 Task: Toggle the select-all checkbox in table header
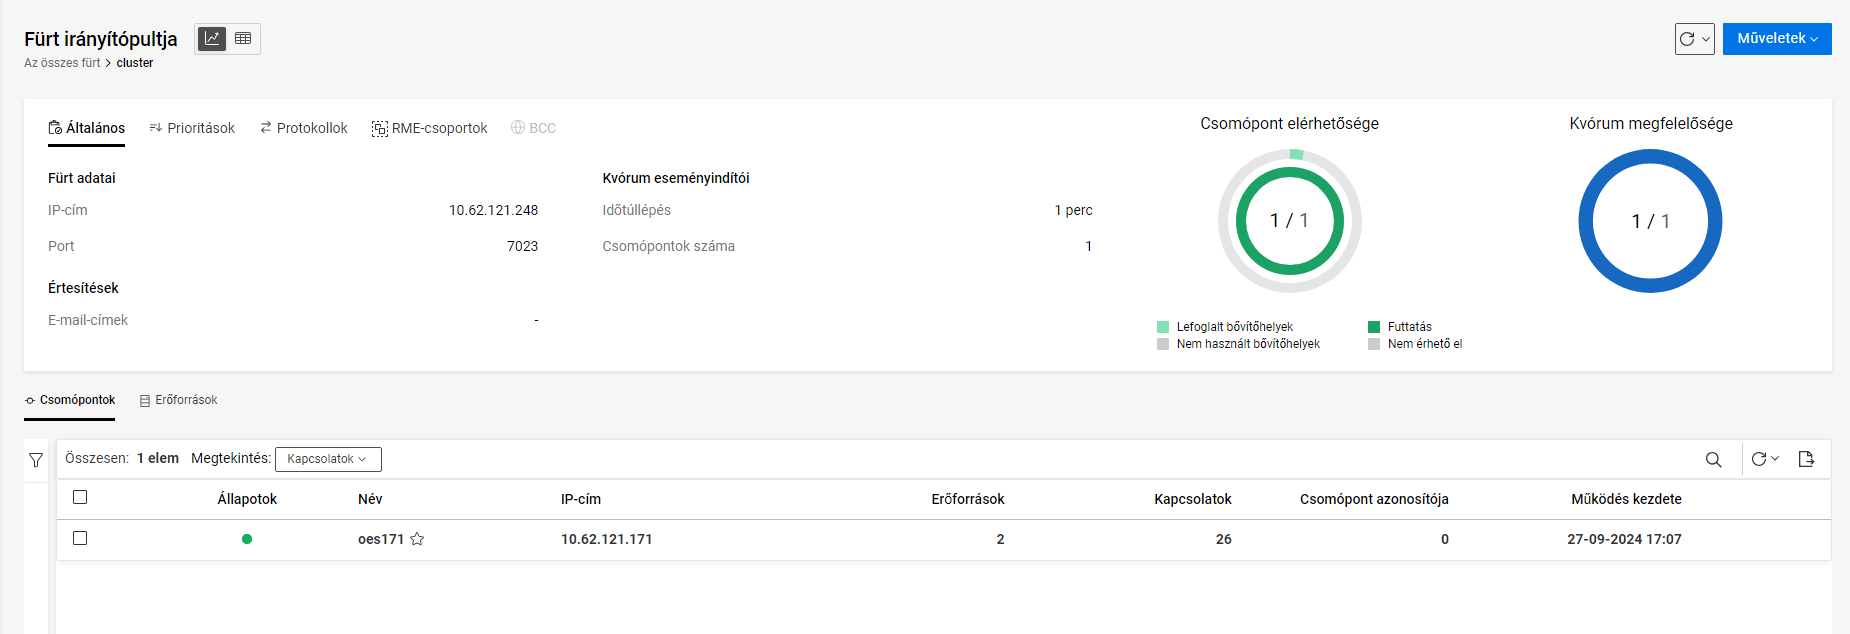pos(80,497)
